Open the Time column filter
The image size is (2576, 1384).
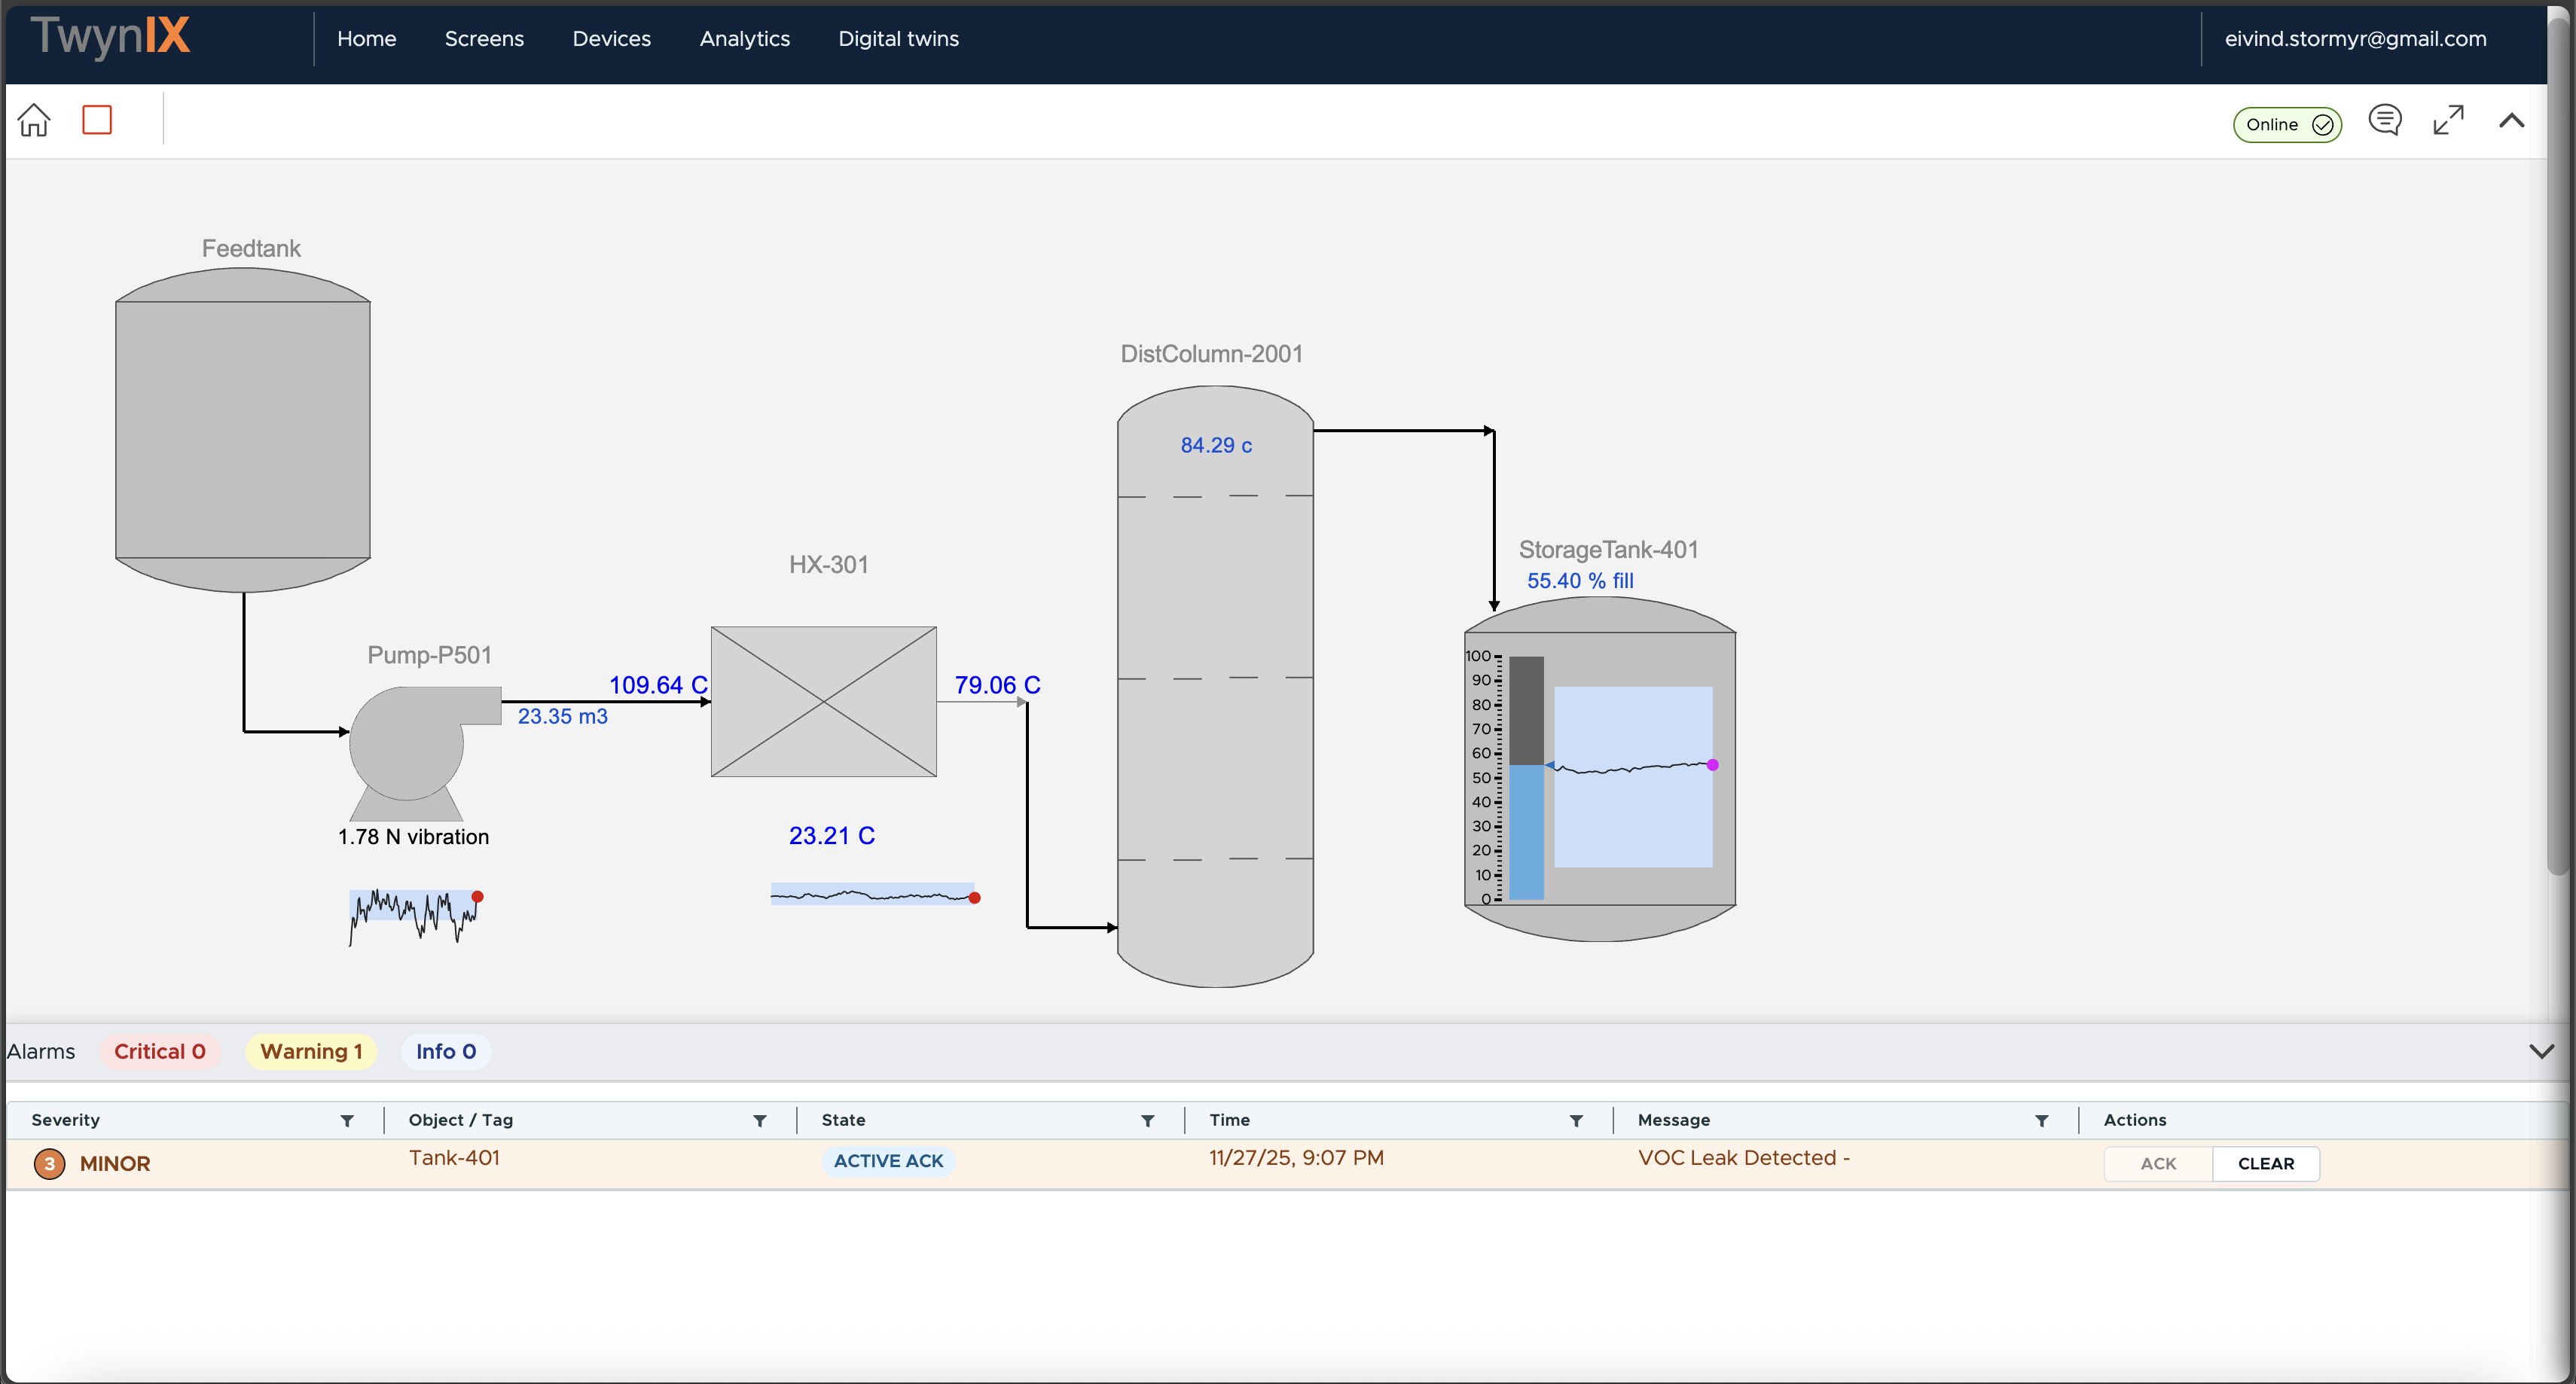[1576, 1120]
